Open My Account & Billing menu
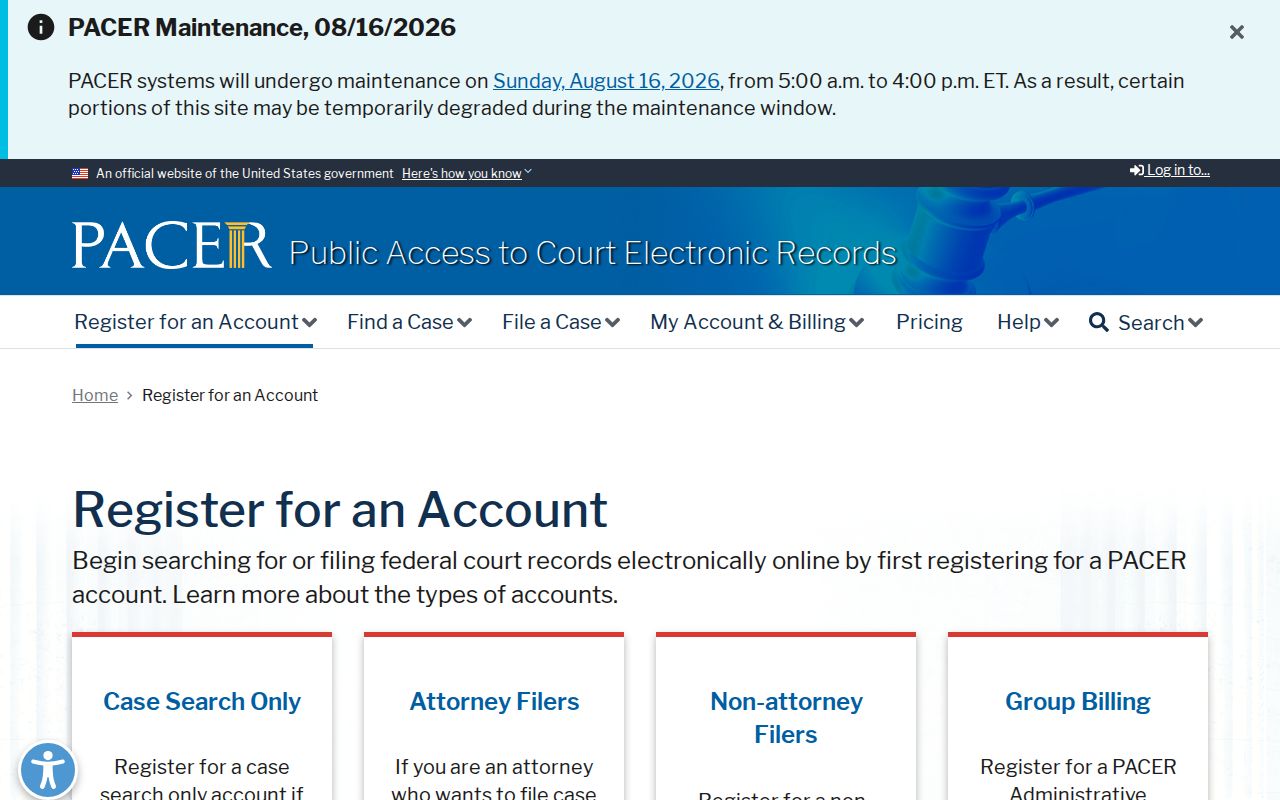The height and width of the screenshot is (800, 1280). (x=757, y=322)
